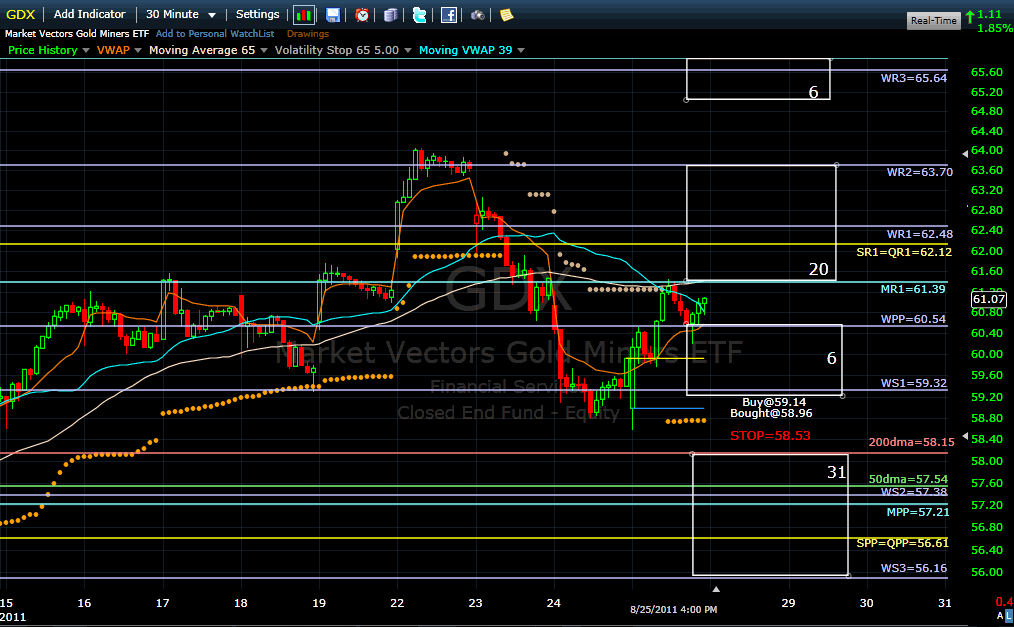Click the Buy@59.14 annotation
Image resolution: width=1014 pixels, height=627 pixels.
pos(774,402)
